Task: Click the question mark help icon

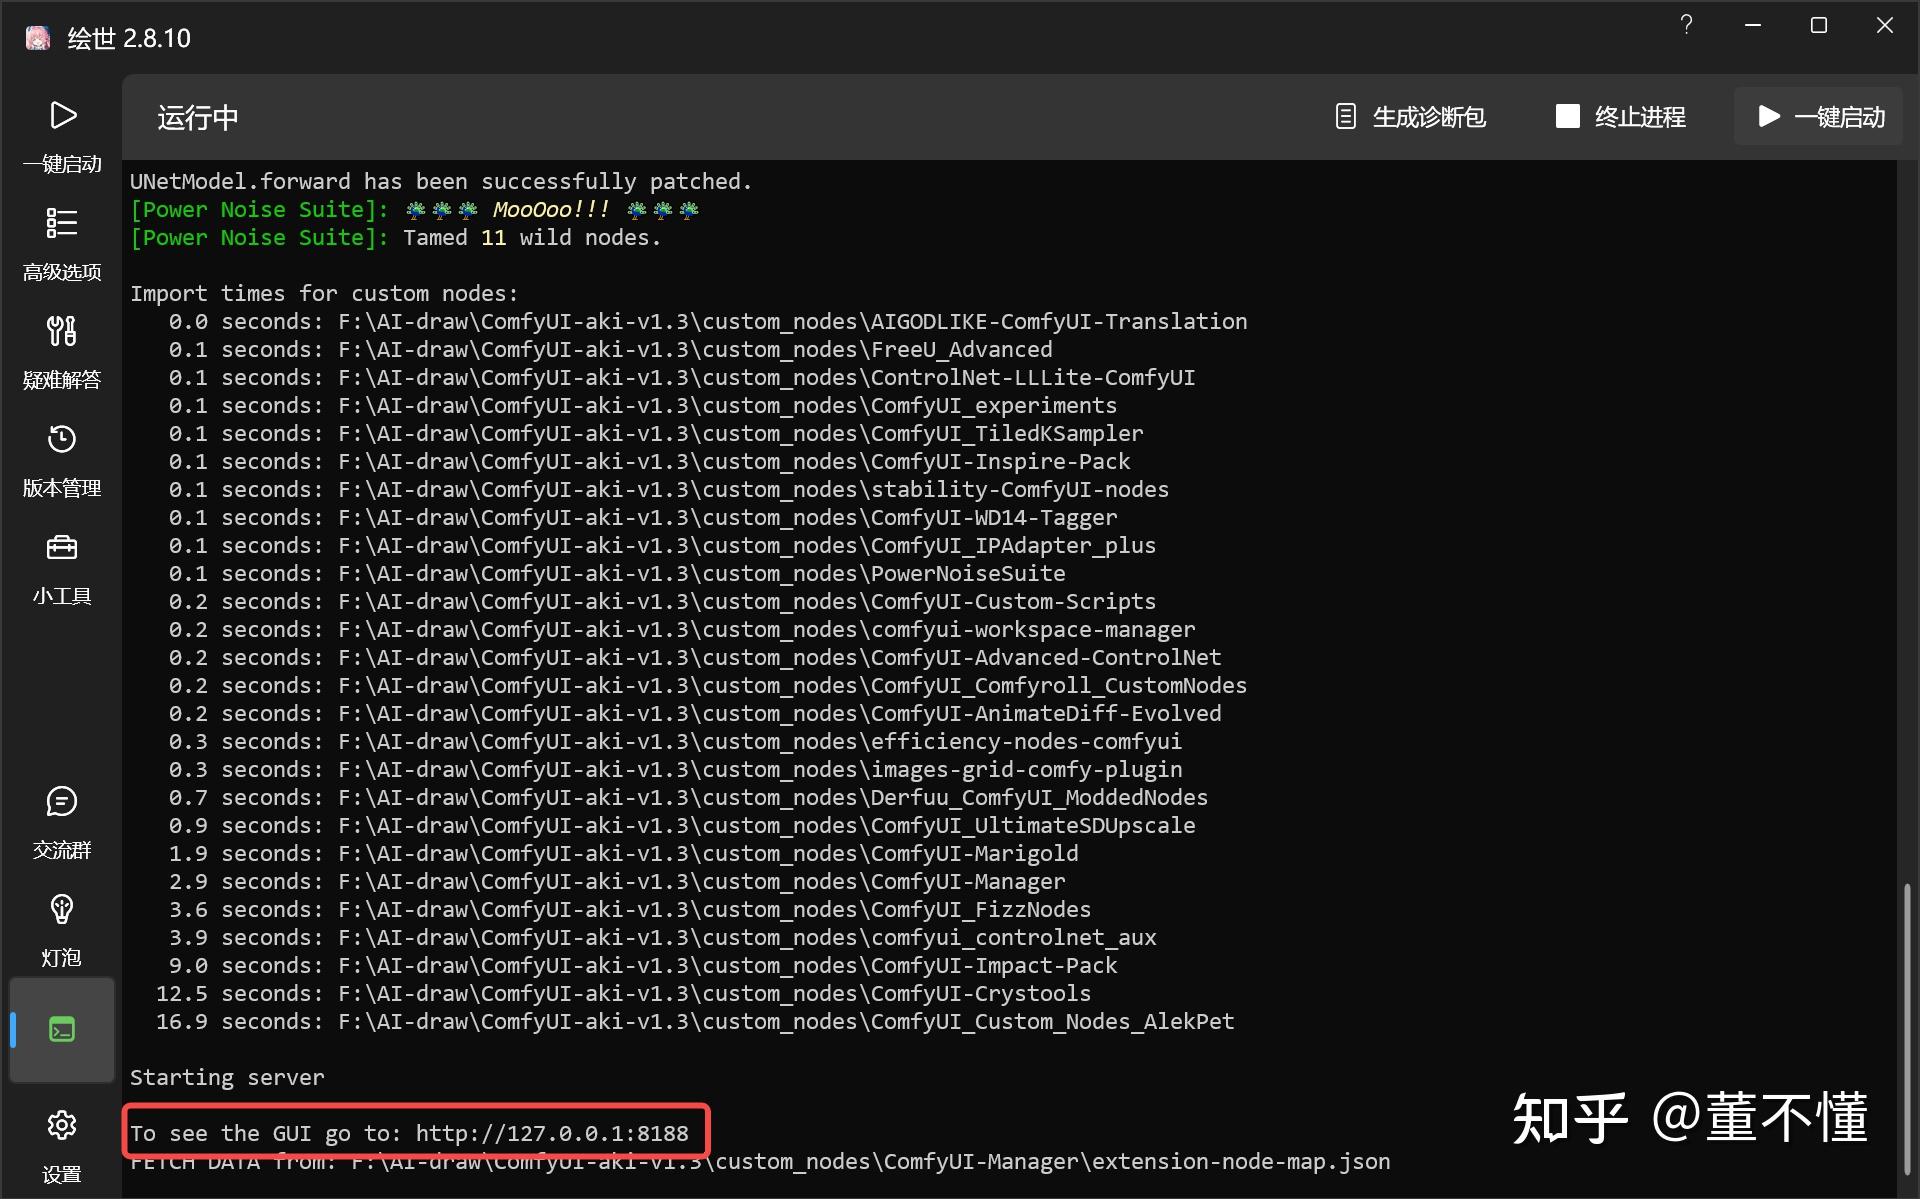Action: tap(1686, 25)
